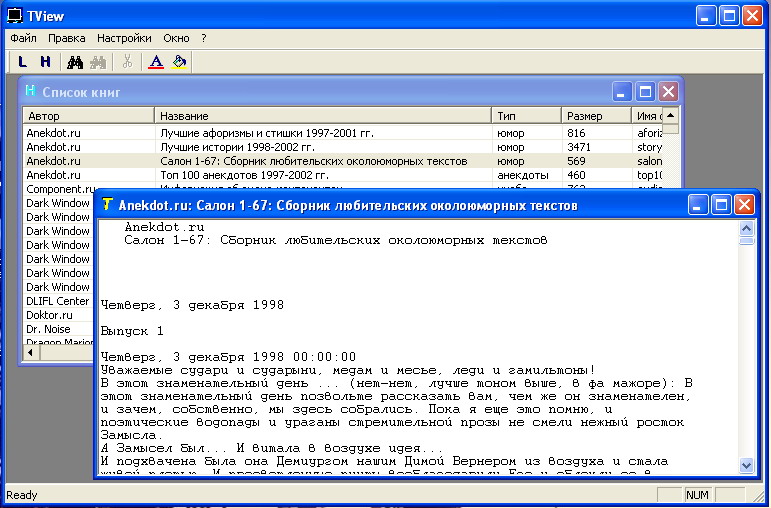Minimize the main TView window
Viewport: 771px width, 508px height.
(x=706, y=16)
